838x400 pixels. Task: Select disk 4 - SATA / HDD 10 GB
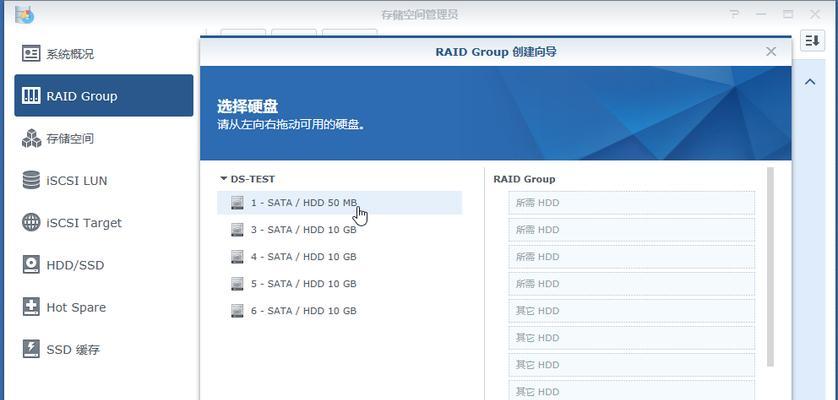(x=339, y=257)
